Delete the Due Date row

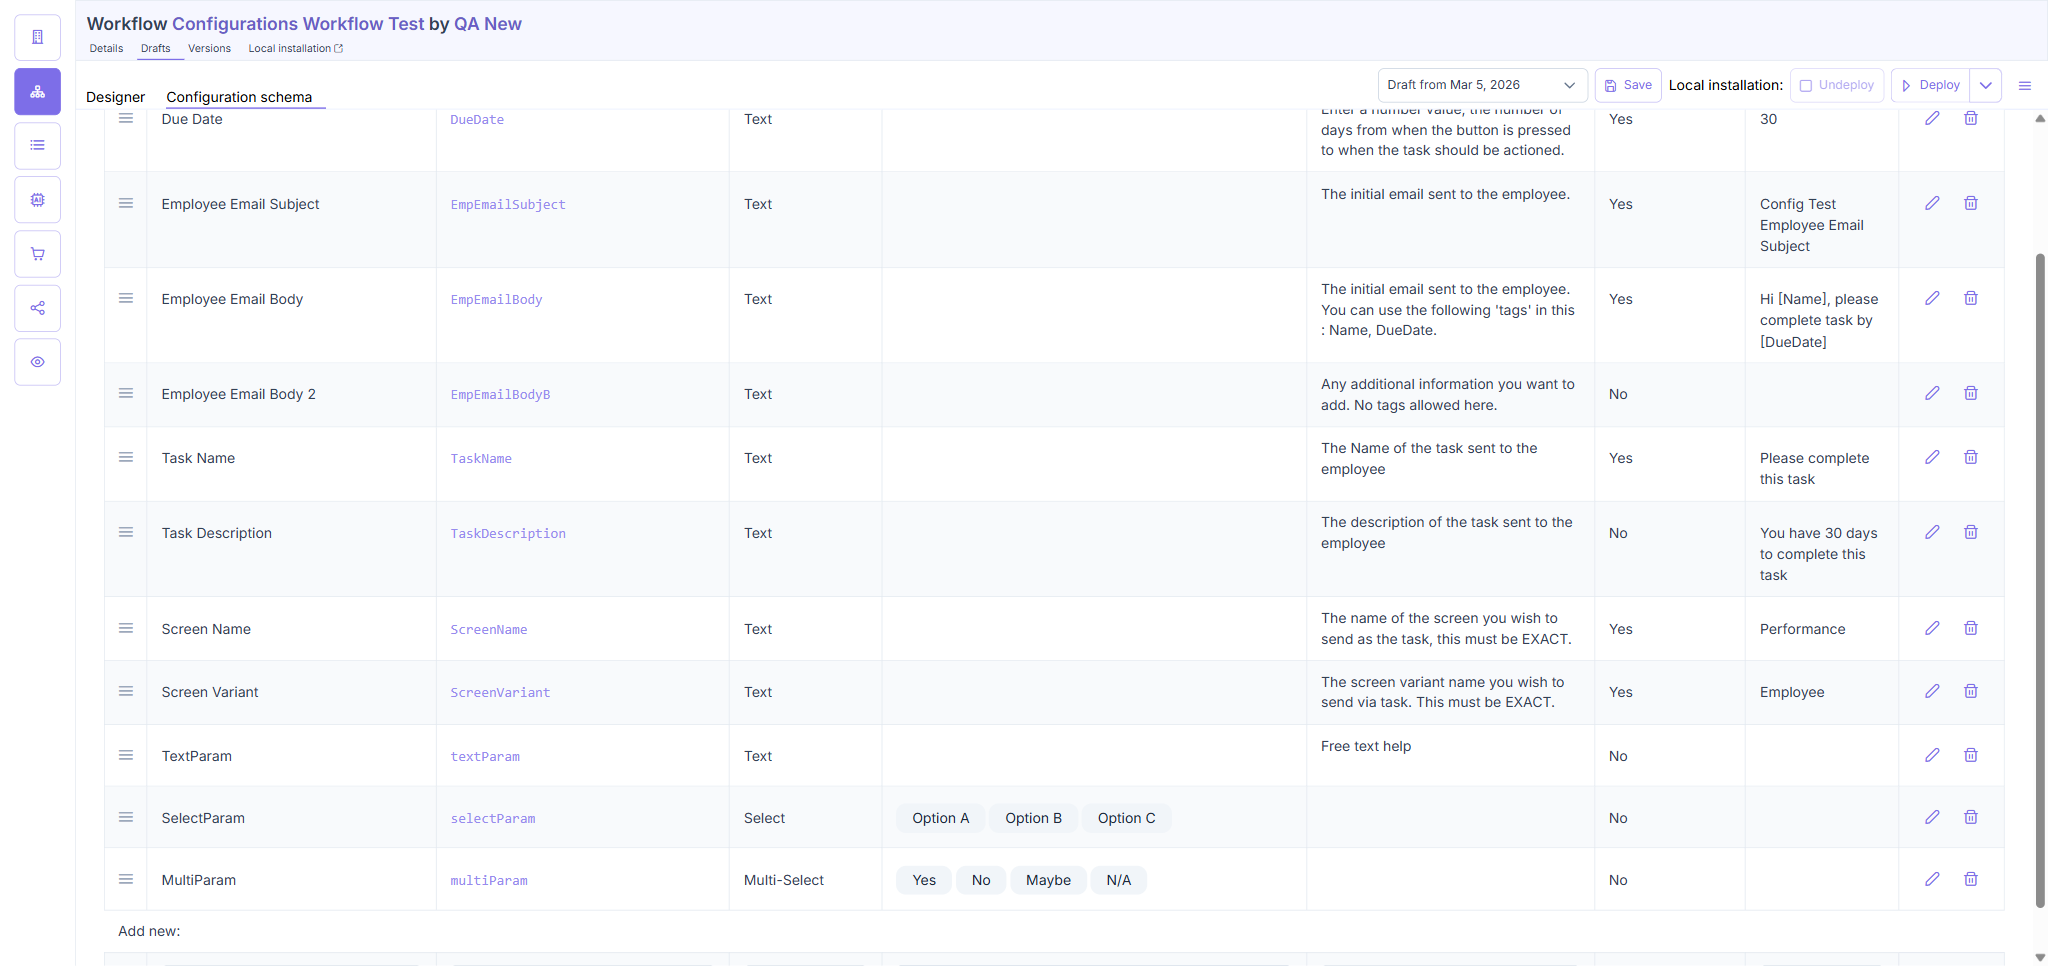click(1971, 118)
